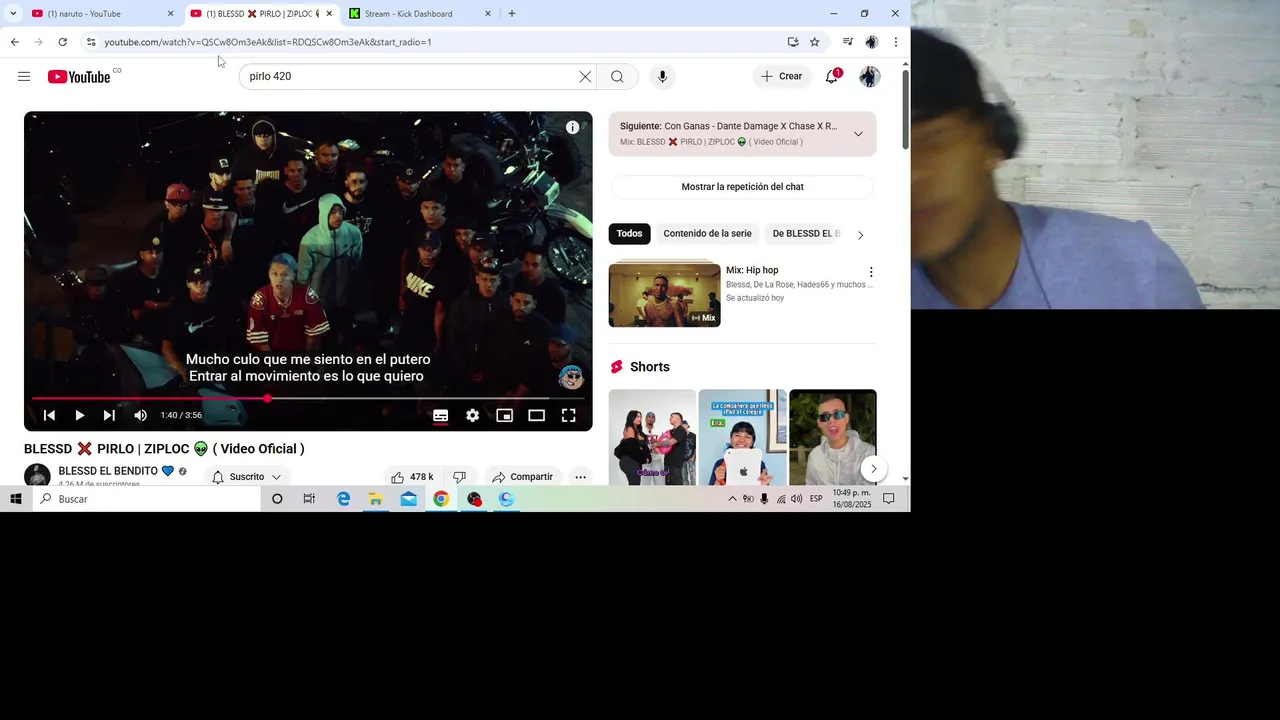Open the first Shorts thumbnail
The height and width of the screenshot is (720, 1280).
pos(652,438)
